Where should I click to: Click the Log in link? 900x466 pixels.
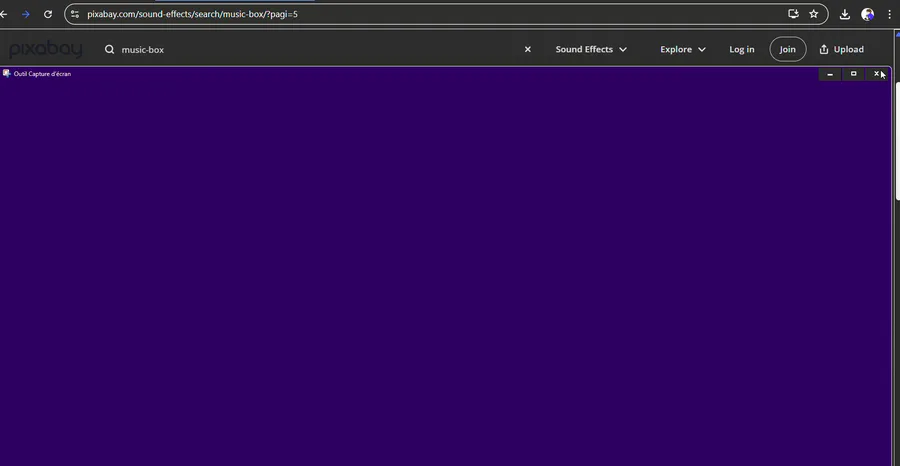pyautogui.click(x=742, y=49)
